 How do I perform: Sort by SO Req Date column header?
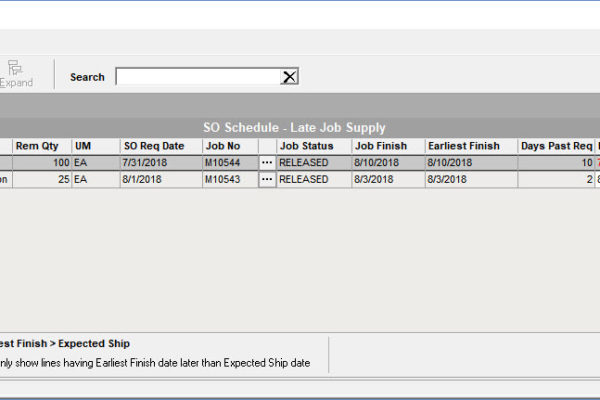[161, 146]
